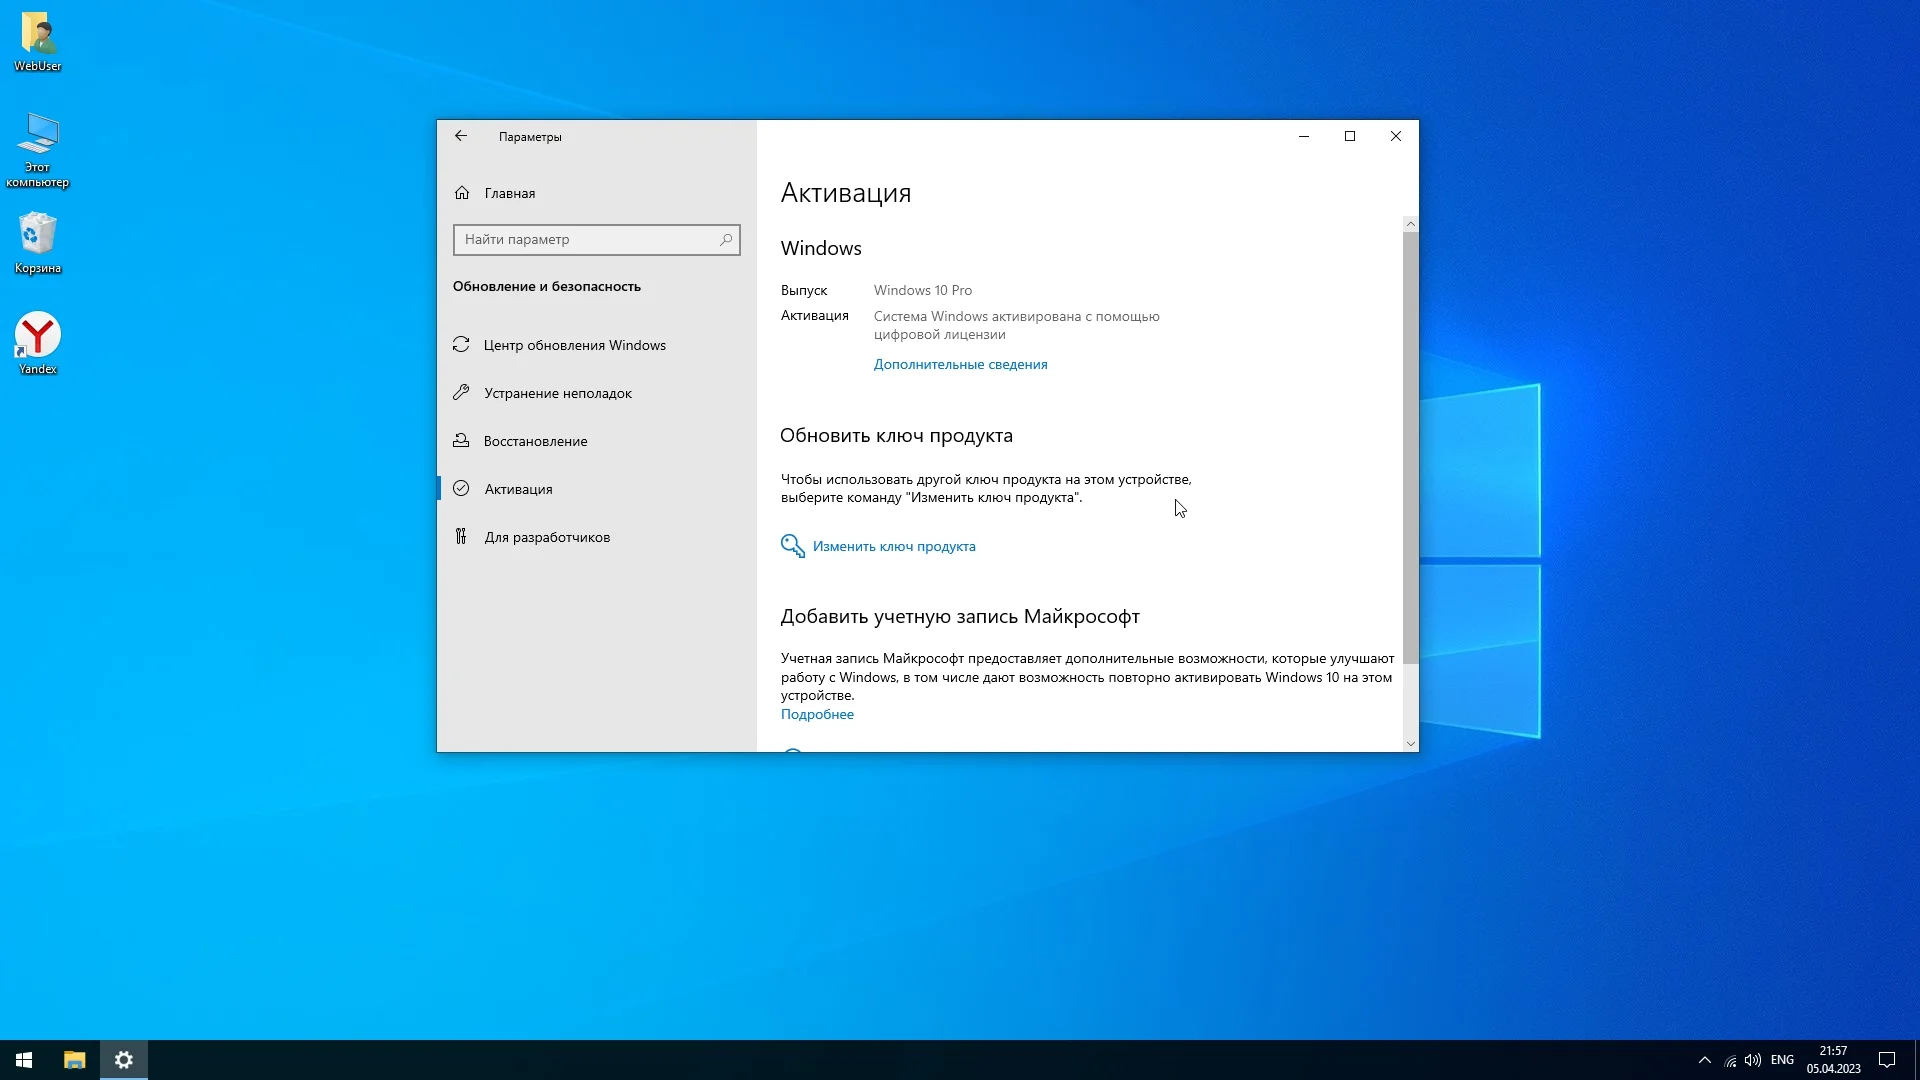Click the scrollbar up arrow
1920x1080 pixels.
1410,224
